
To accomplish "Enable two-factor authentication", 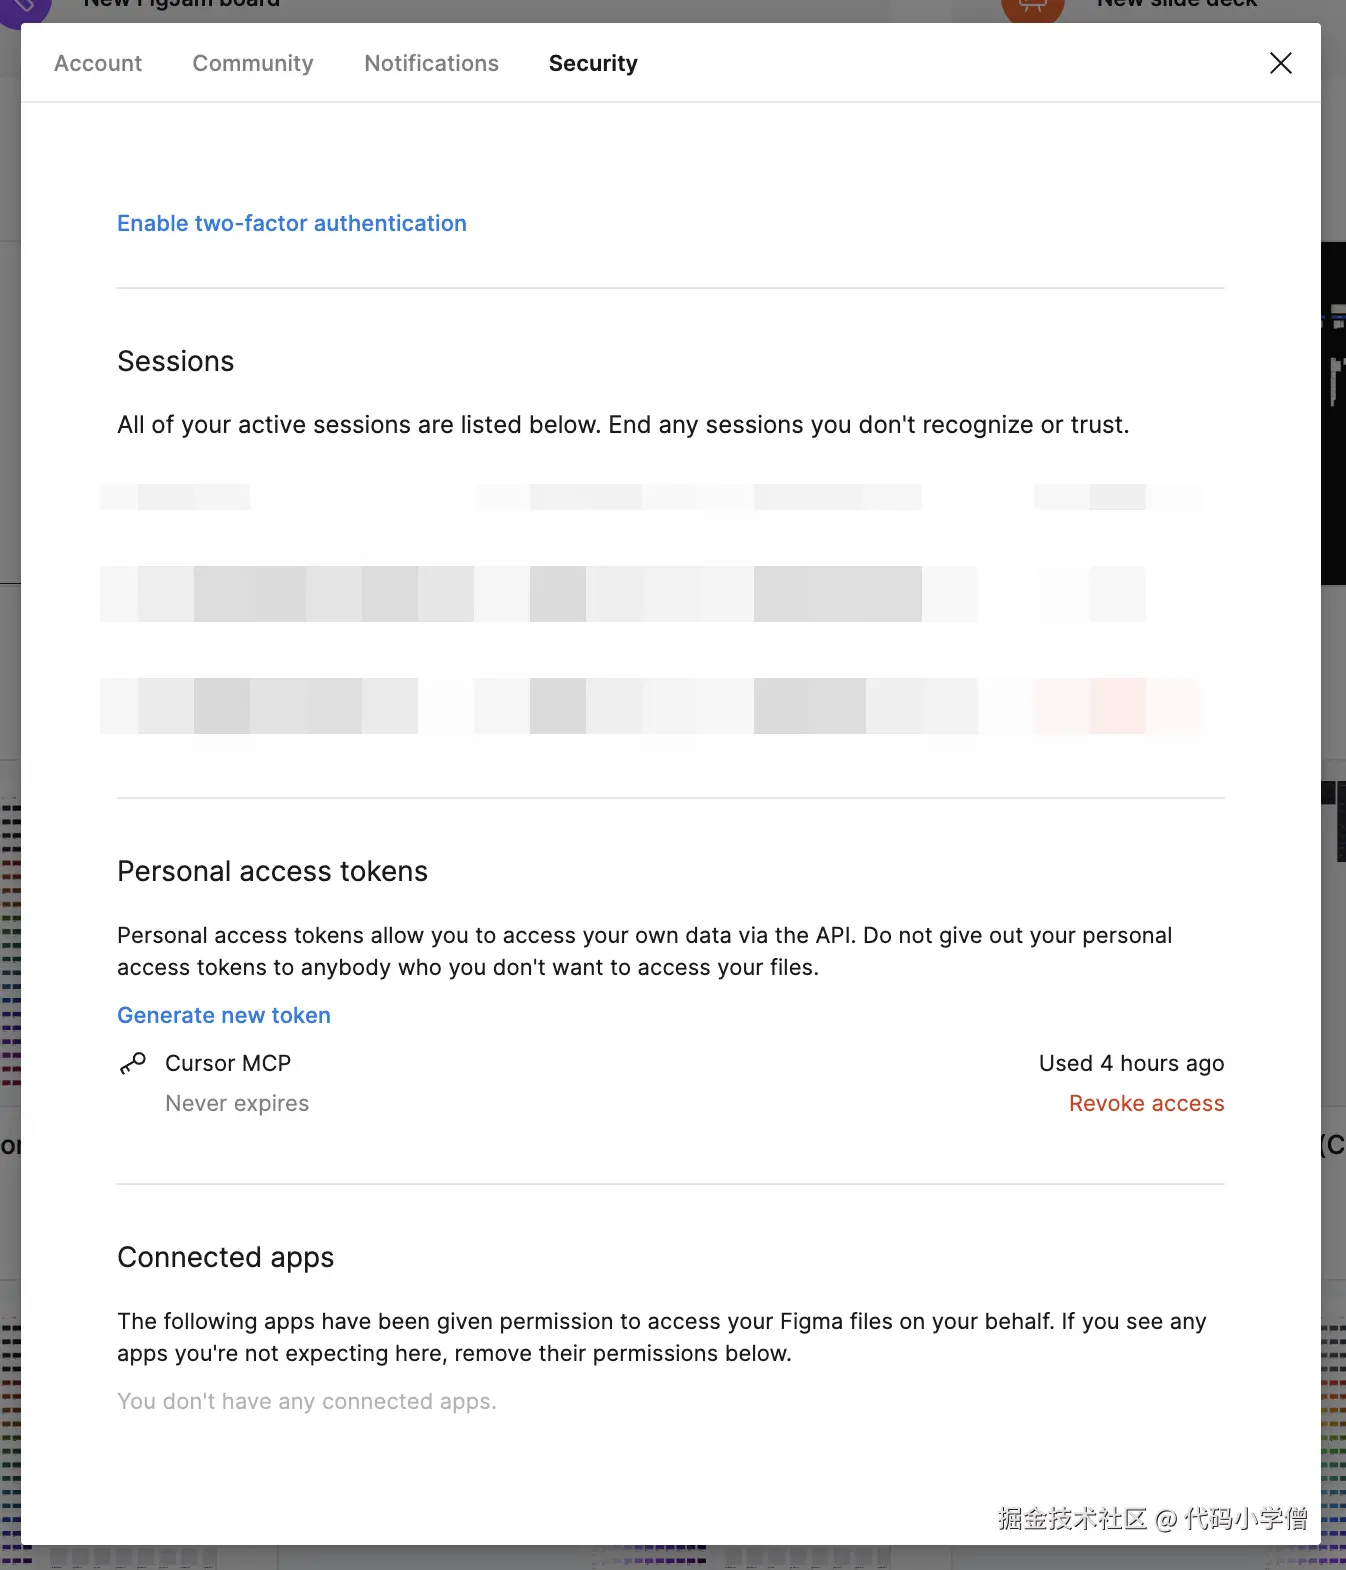I will 292,223.
